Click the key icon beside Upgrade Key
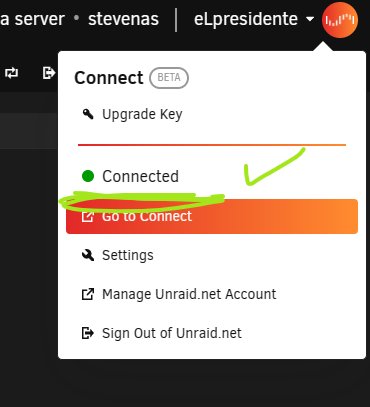The image size is (370, 407). click(x=88, y=114)
